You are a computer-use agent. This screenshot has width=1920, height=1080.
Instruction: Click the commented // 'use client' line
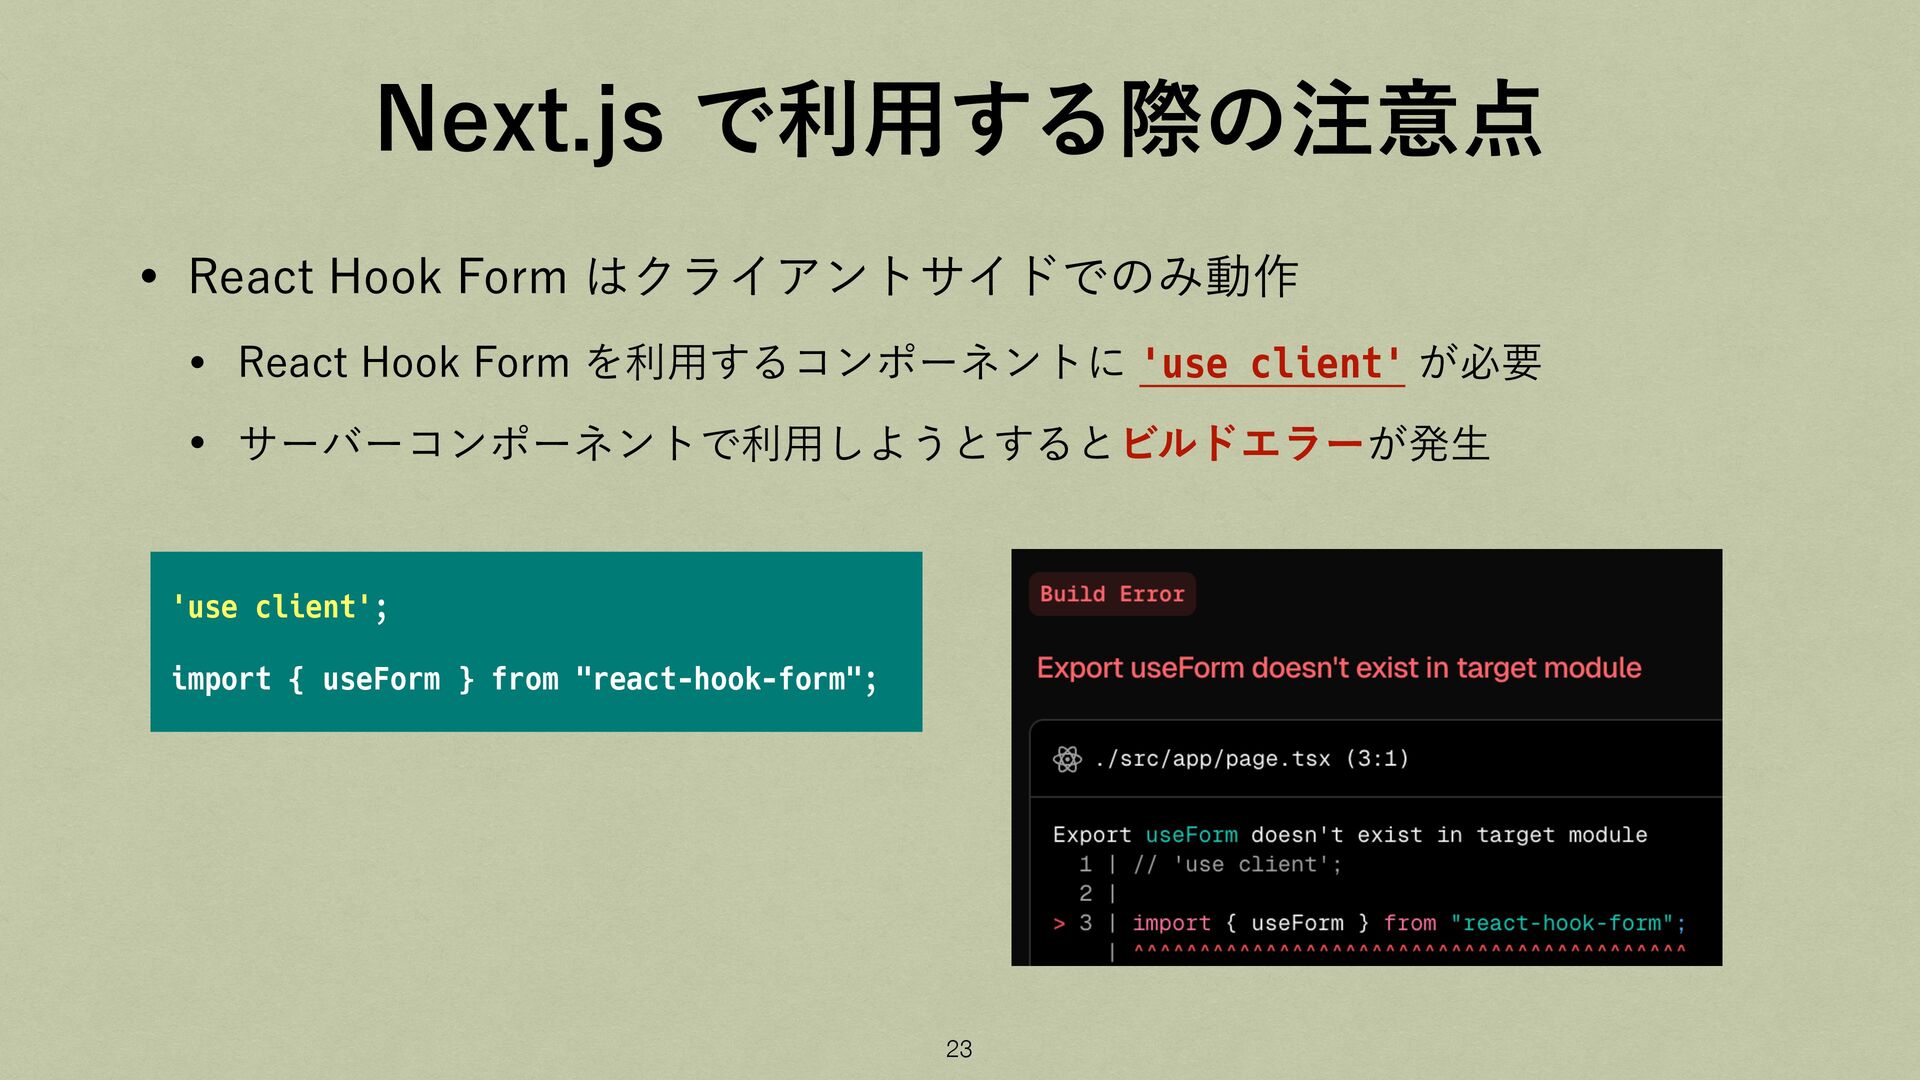tap(1237, 865)
